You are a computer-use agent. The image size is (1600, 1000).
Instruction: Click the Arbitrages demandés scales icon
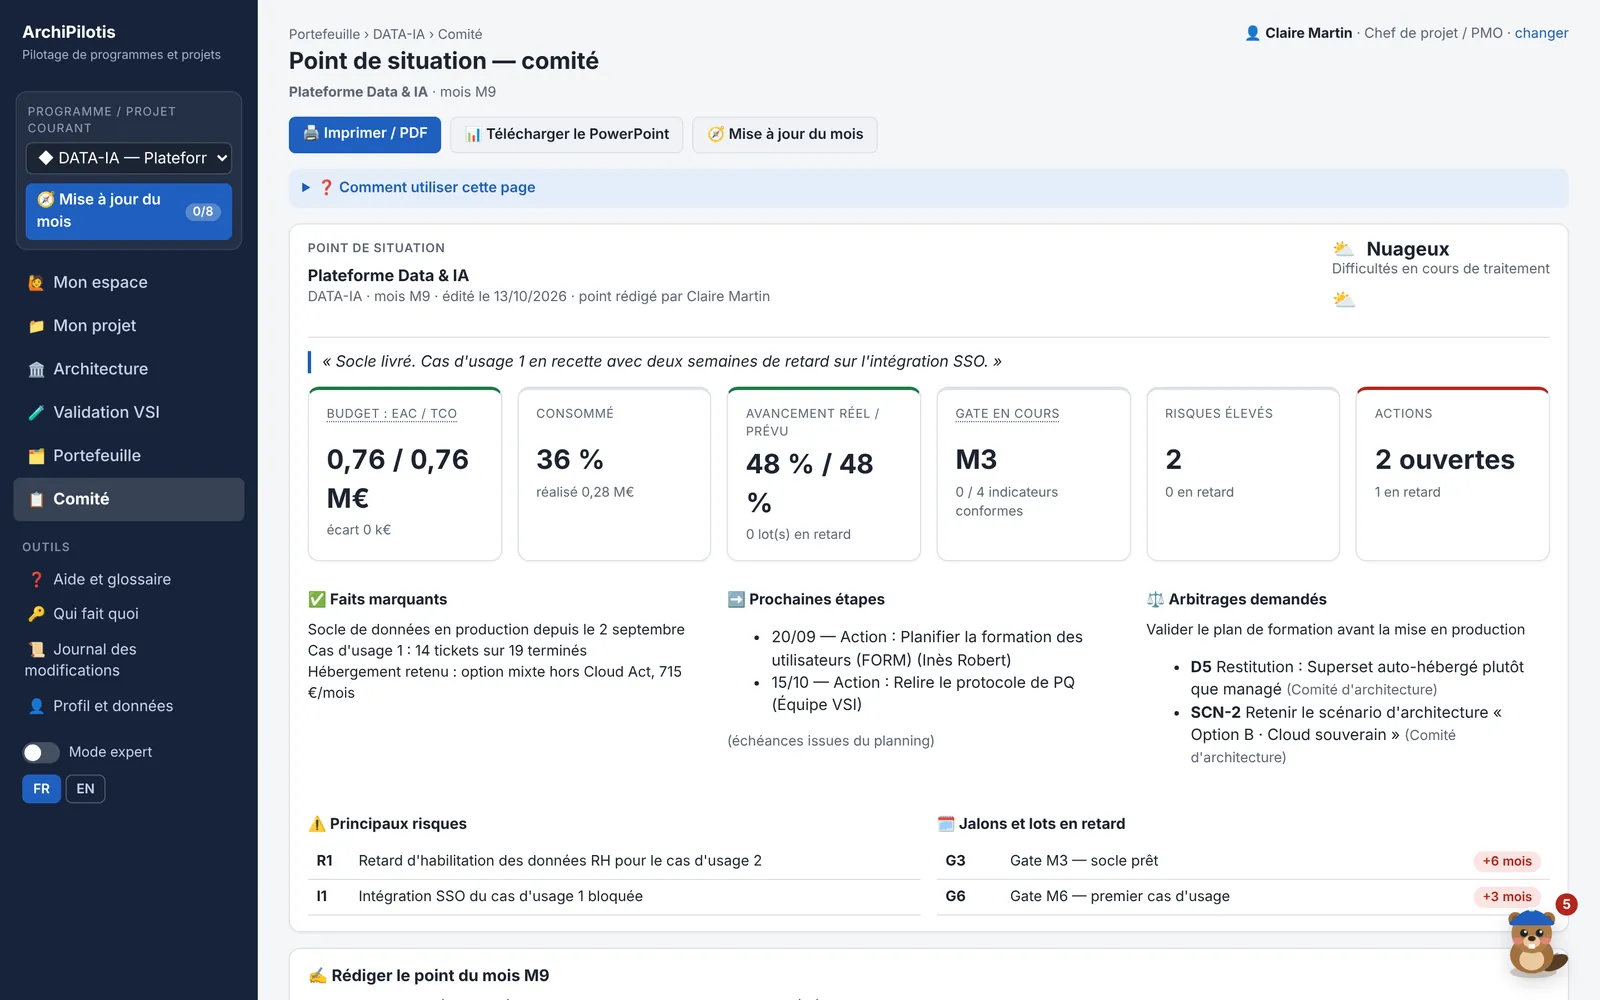(x=1155, y=600)
